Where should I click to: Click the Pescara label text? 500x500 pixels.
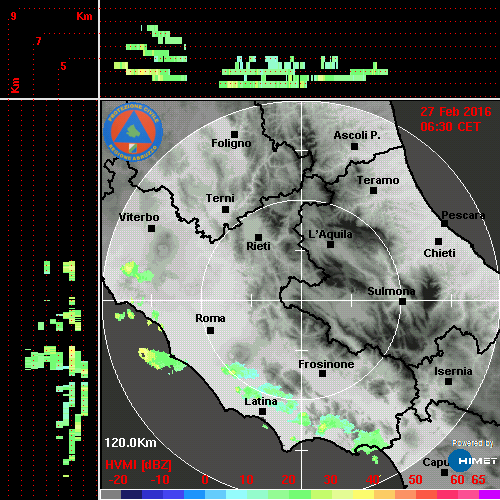pos(463,215)
